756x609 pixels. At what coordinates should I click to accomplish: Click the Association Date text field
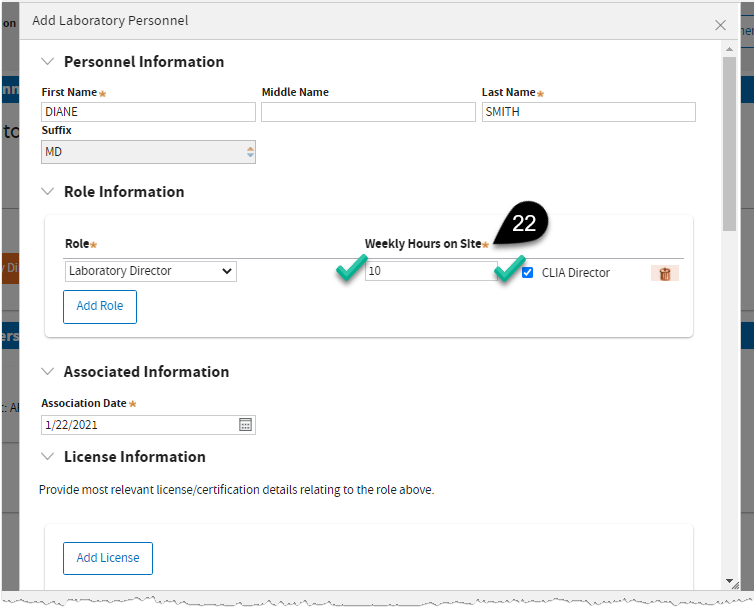pyautogui.click(x=138, y=425)
